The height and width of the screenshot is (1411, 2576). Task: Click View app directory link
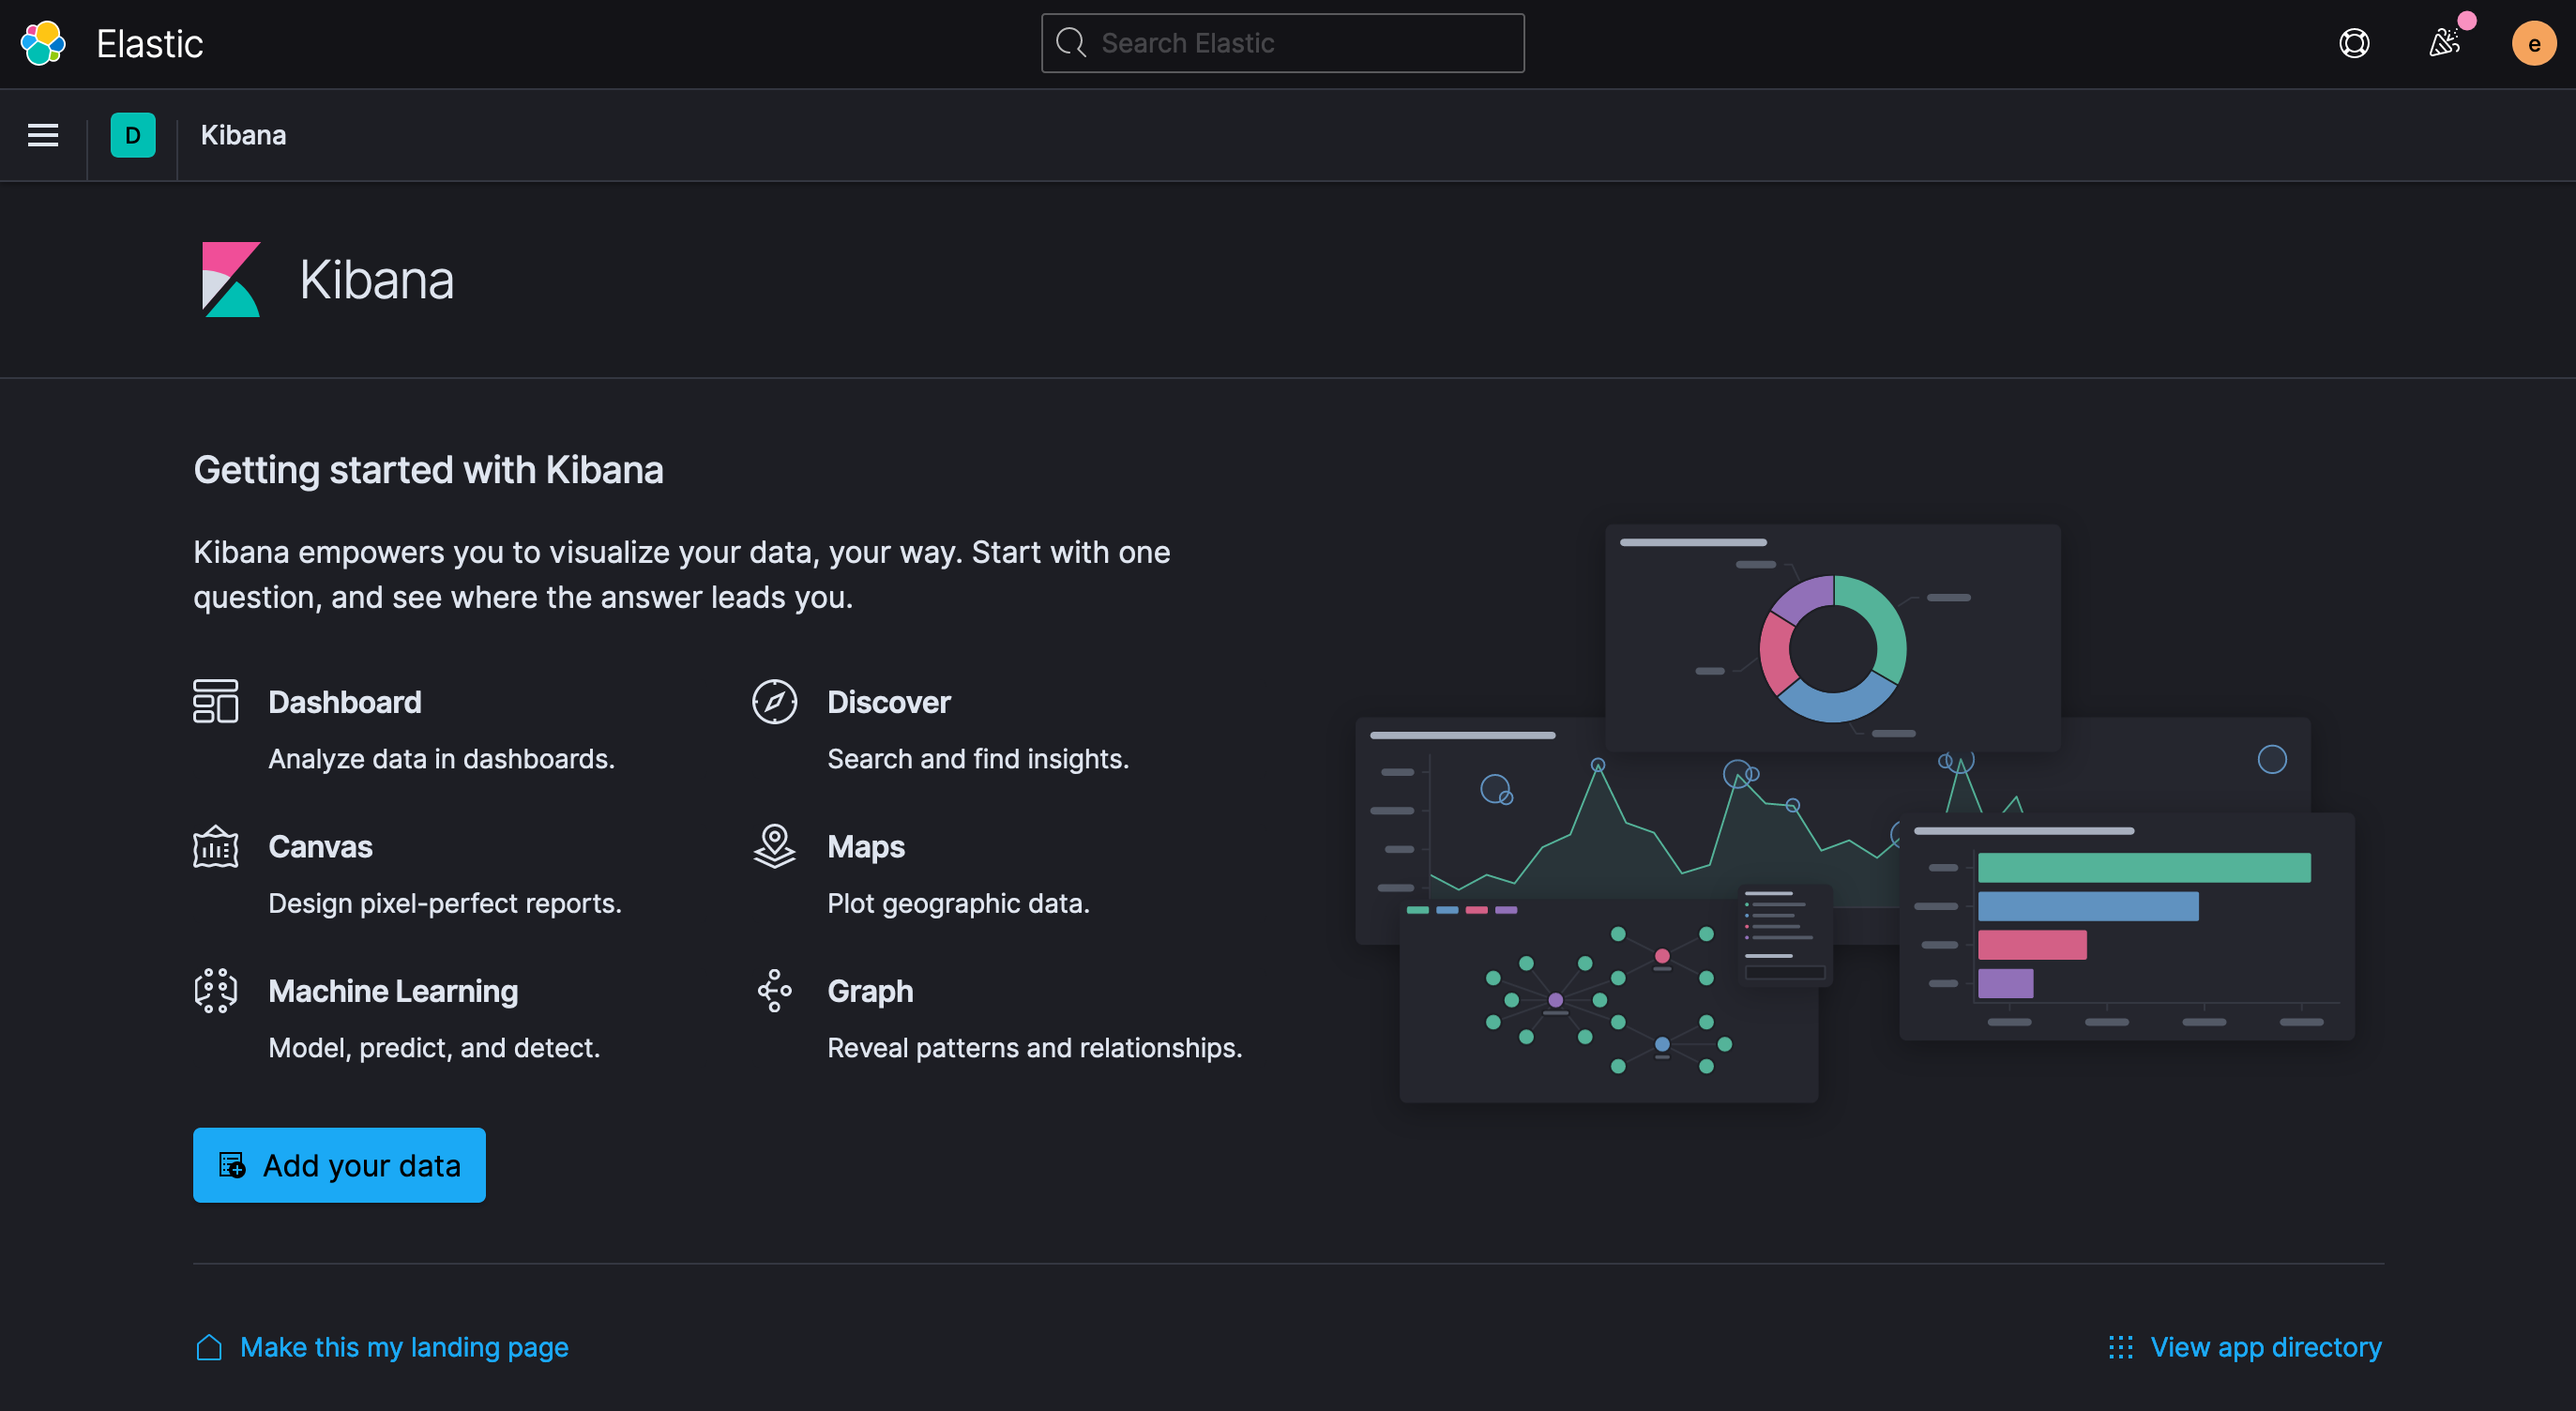click(x=2265, y=1347)
